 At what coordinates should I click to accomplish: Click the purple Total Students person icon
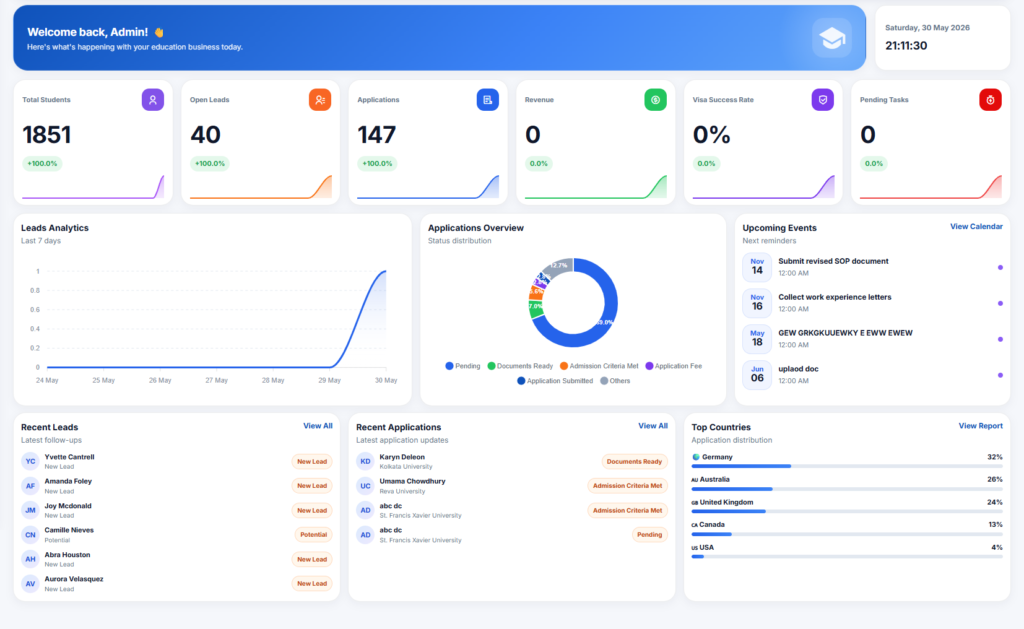tap(153, 100)
